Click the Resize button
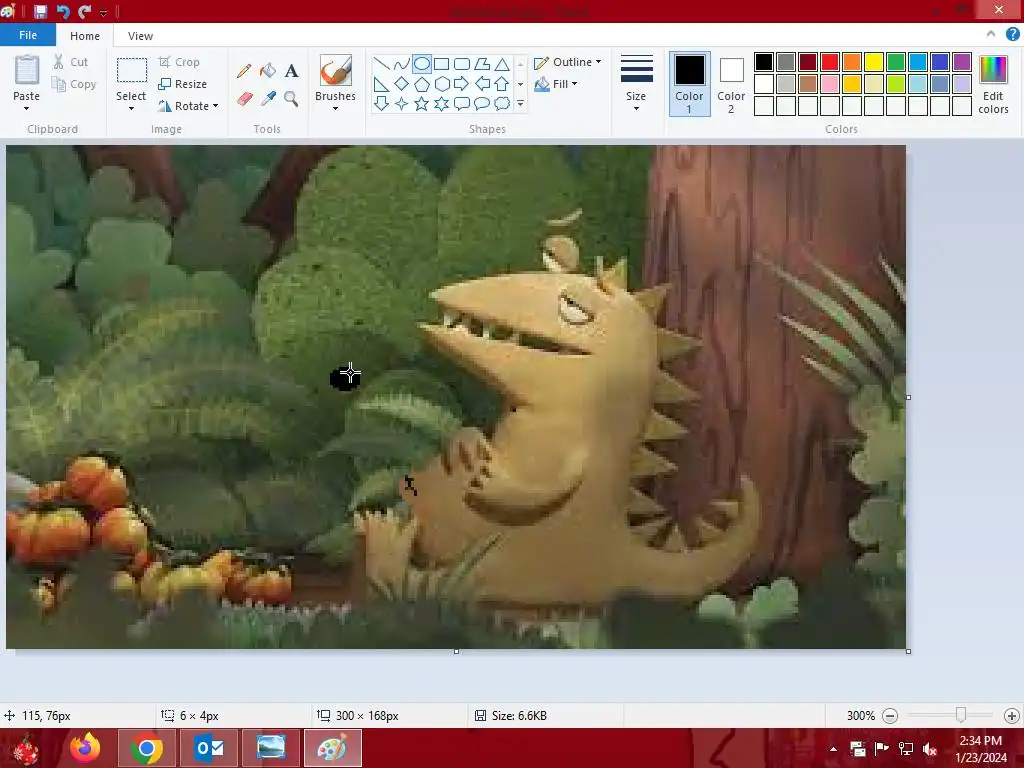1024x768 pixels. [183, 84]
